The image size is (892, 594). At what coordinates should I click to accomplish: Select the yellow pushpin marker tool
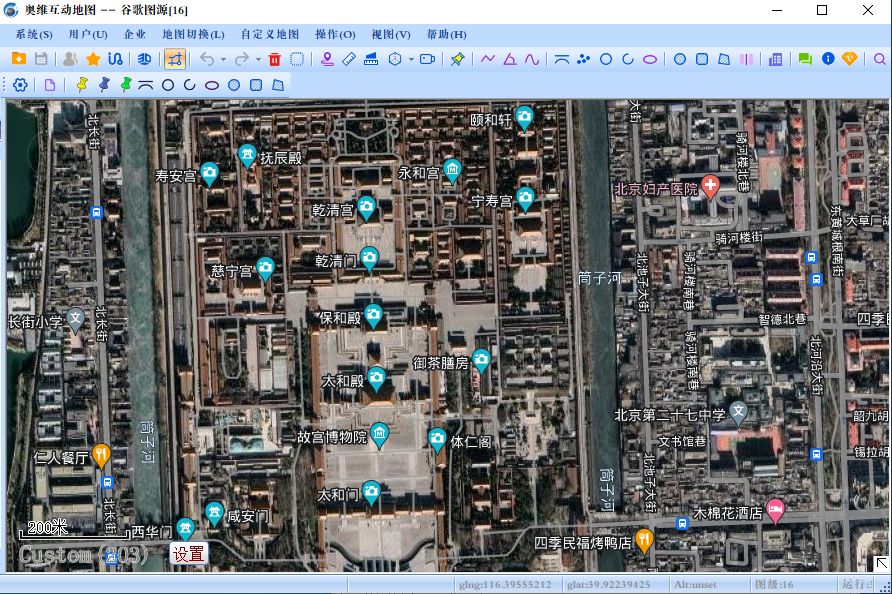coord(457,59)
